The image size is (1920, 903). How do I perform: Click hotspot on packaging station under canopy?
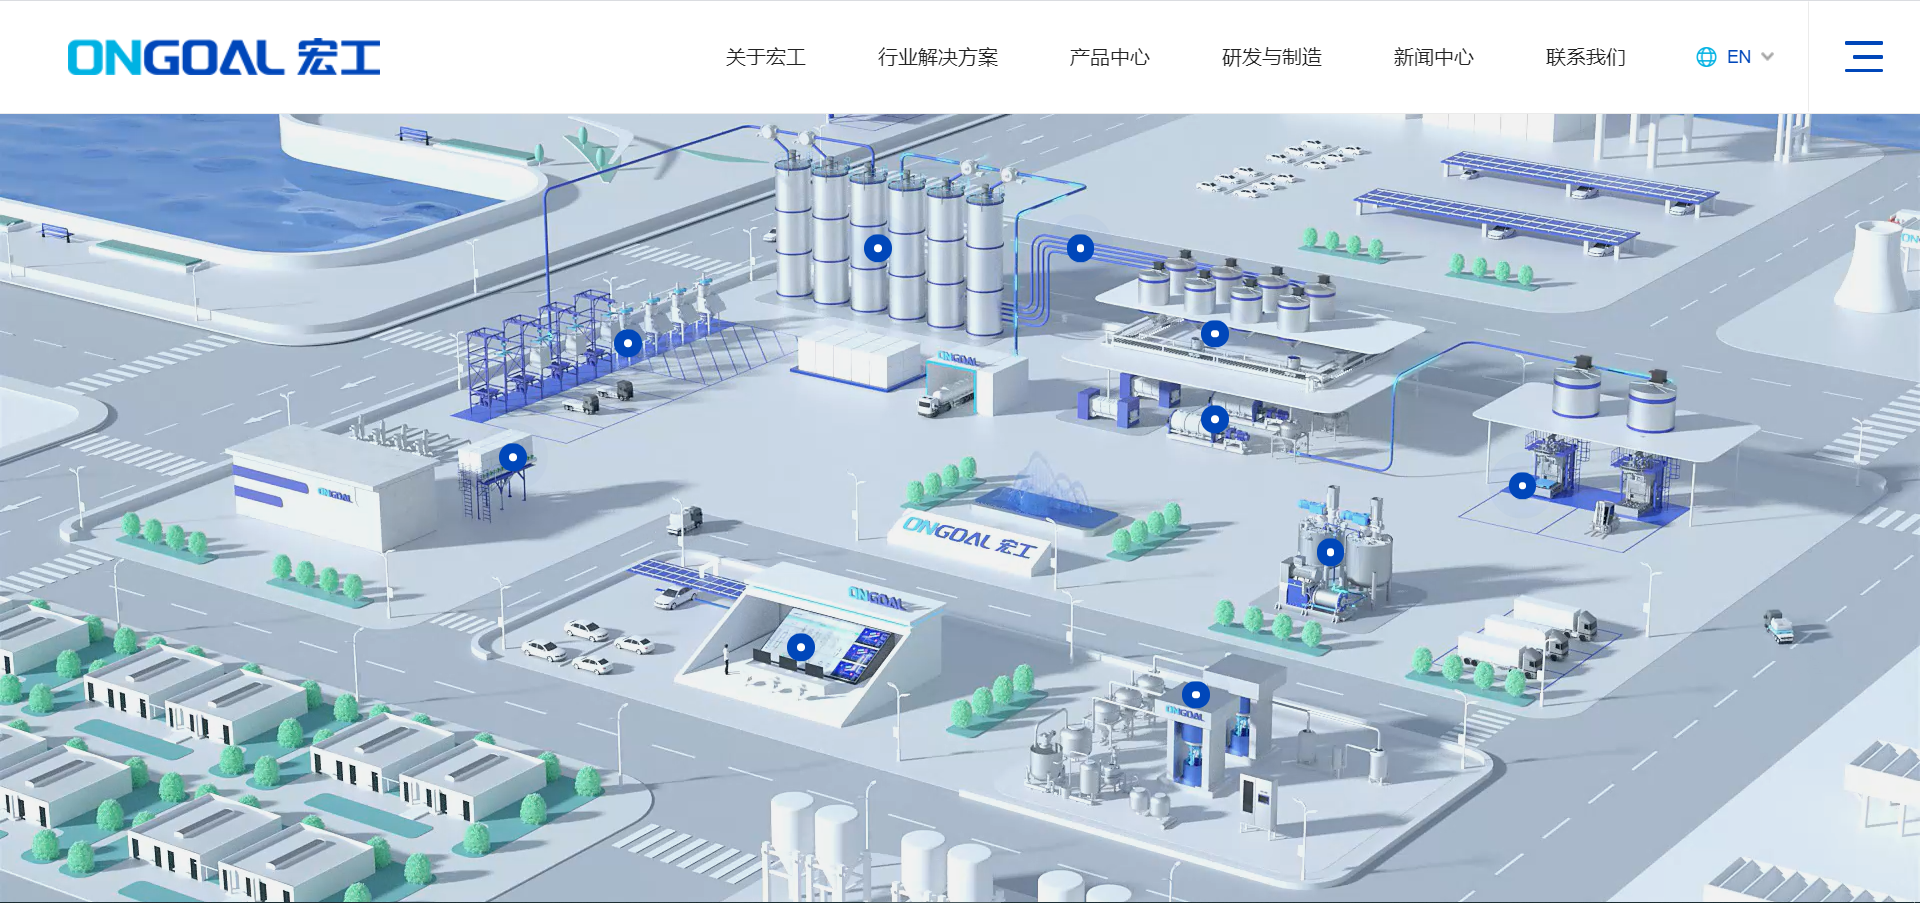(1522, 486)
